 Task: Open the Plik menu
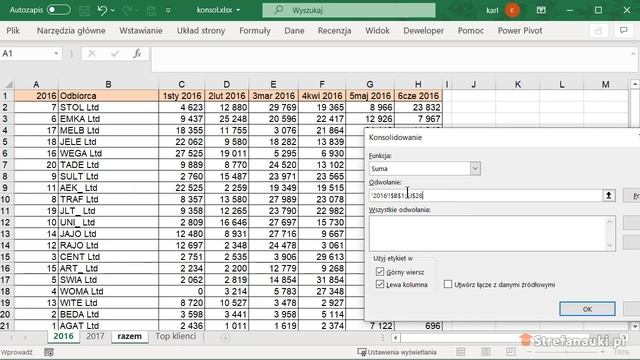pyautogui.click(x=13, y=31)
